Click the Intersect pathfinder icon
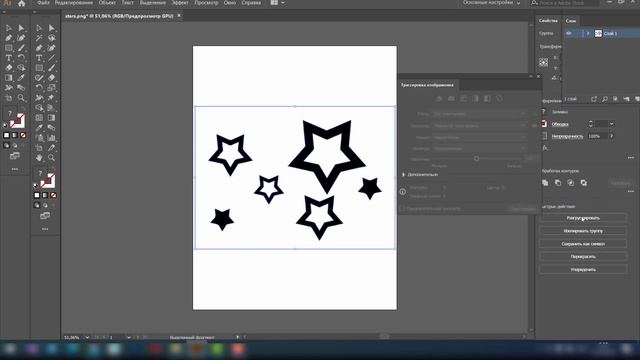Screen dimensions: 640x360 571,183
